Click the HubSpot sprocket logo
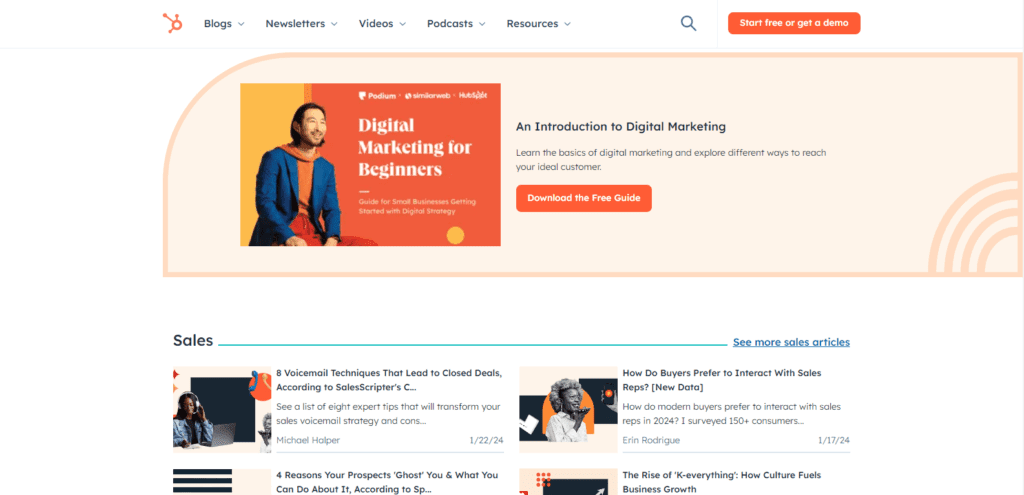 172,24
